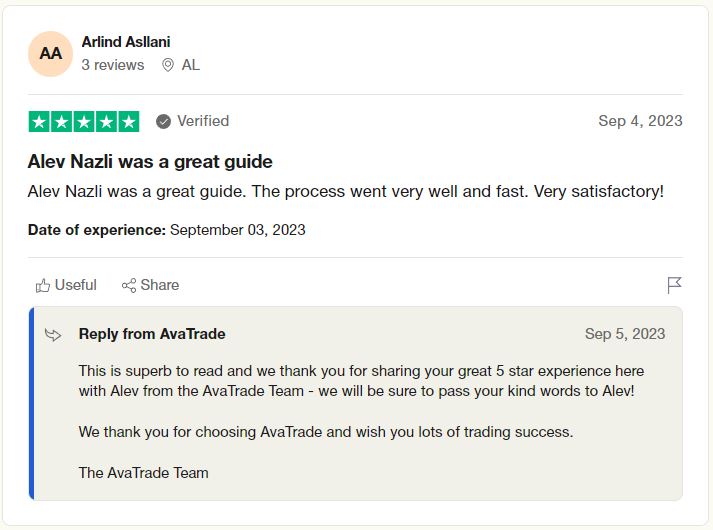Click the Verified checkmark badge icon

[x=164, y=122]
